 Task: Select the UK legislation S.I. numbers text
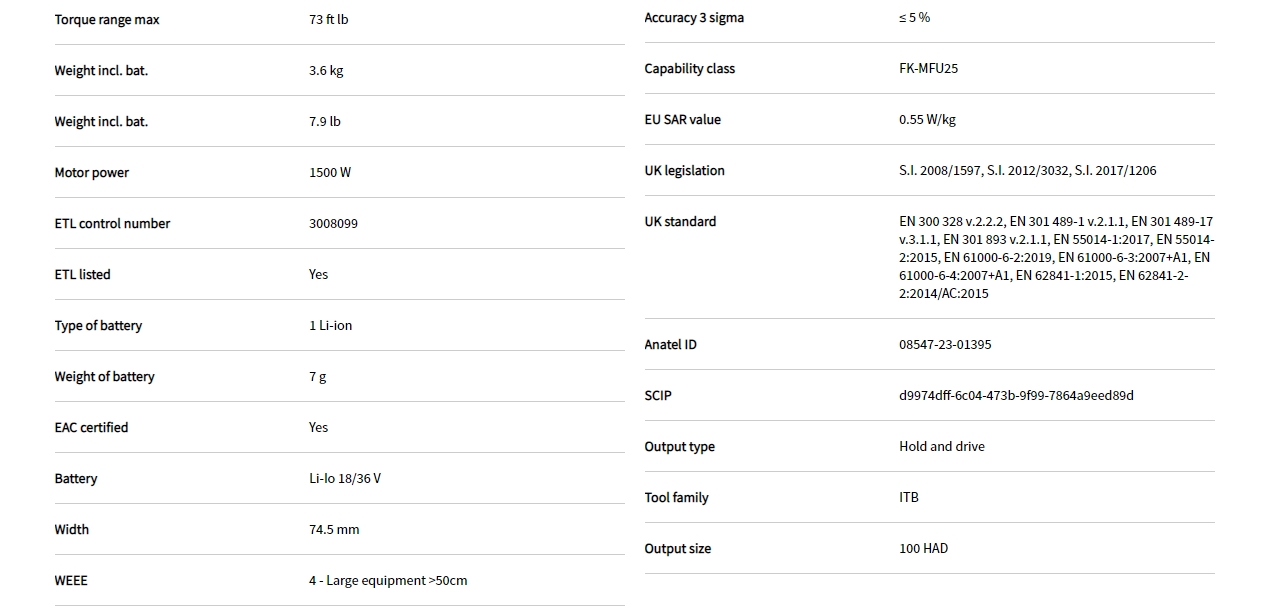tap(1027, 171)
